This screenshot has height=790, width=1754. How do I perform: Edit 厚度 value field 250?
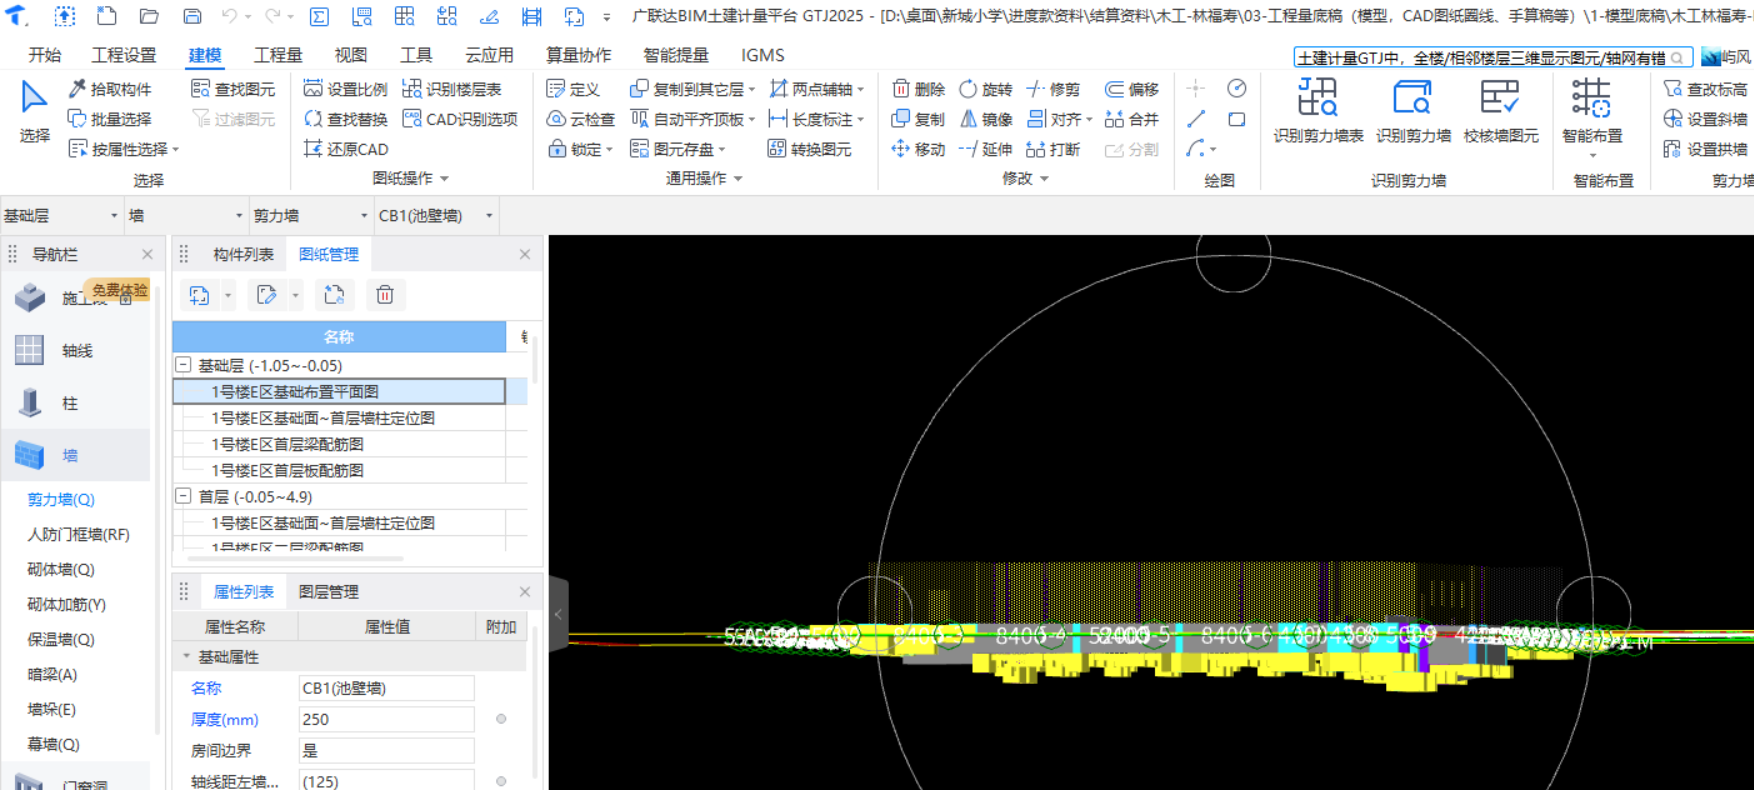click(x=386, y=719)
